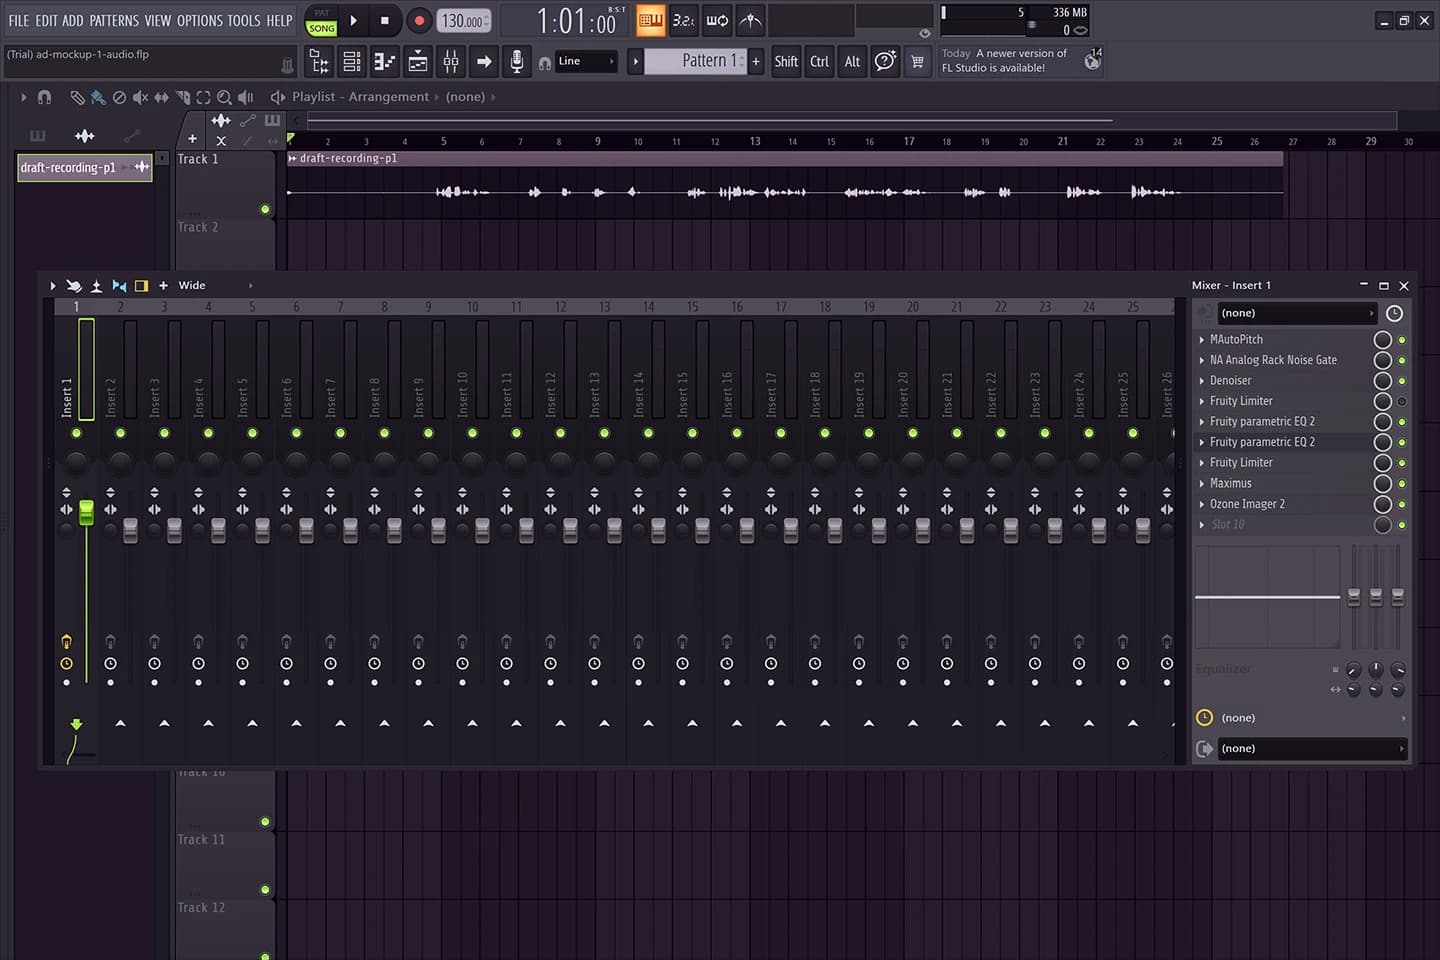Click the help question-mark bubble icon
1440x960 pixels.
coord(885,62)
